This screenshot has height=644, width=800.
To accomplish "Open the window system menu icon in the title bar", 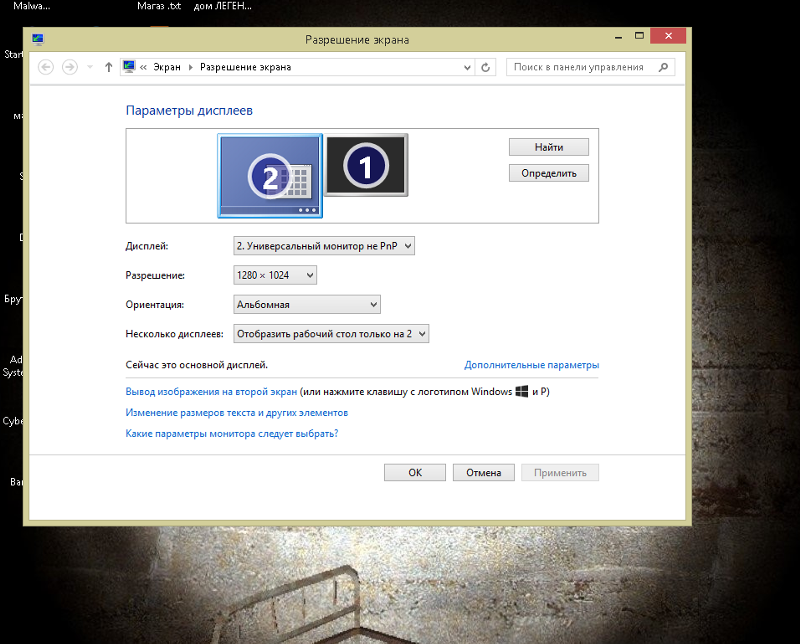I will pos(38,40).
